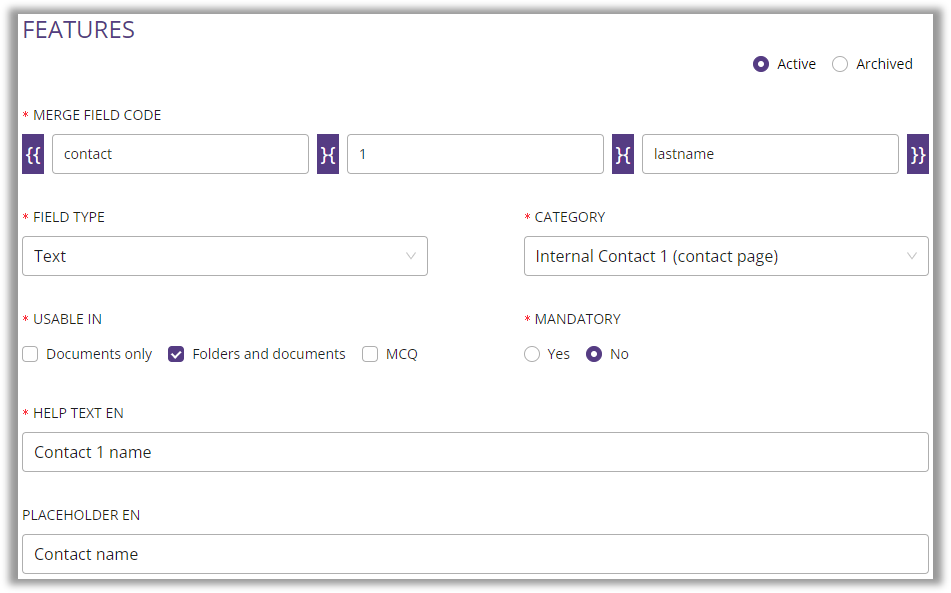
Task: Click the brace separator icon before lastname field
Action: 623,154
